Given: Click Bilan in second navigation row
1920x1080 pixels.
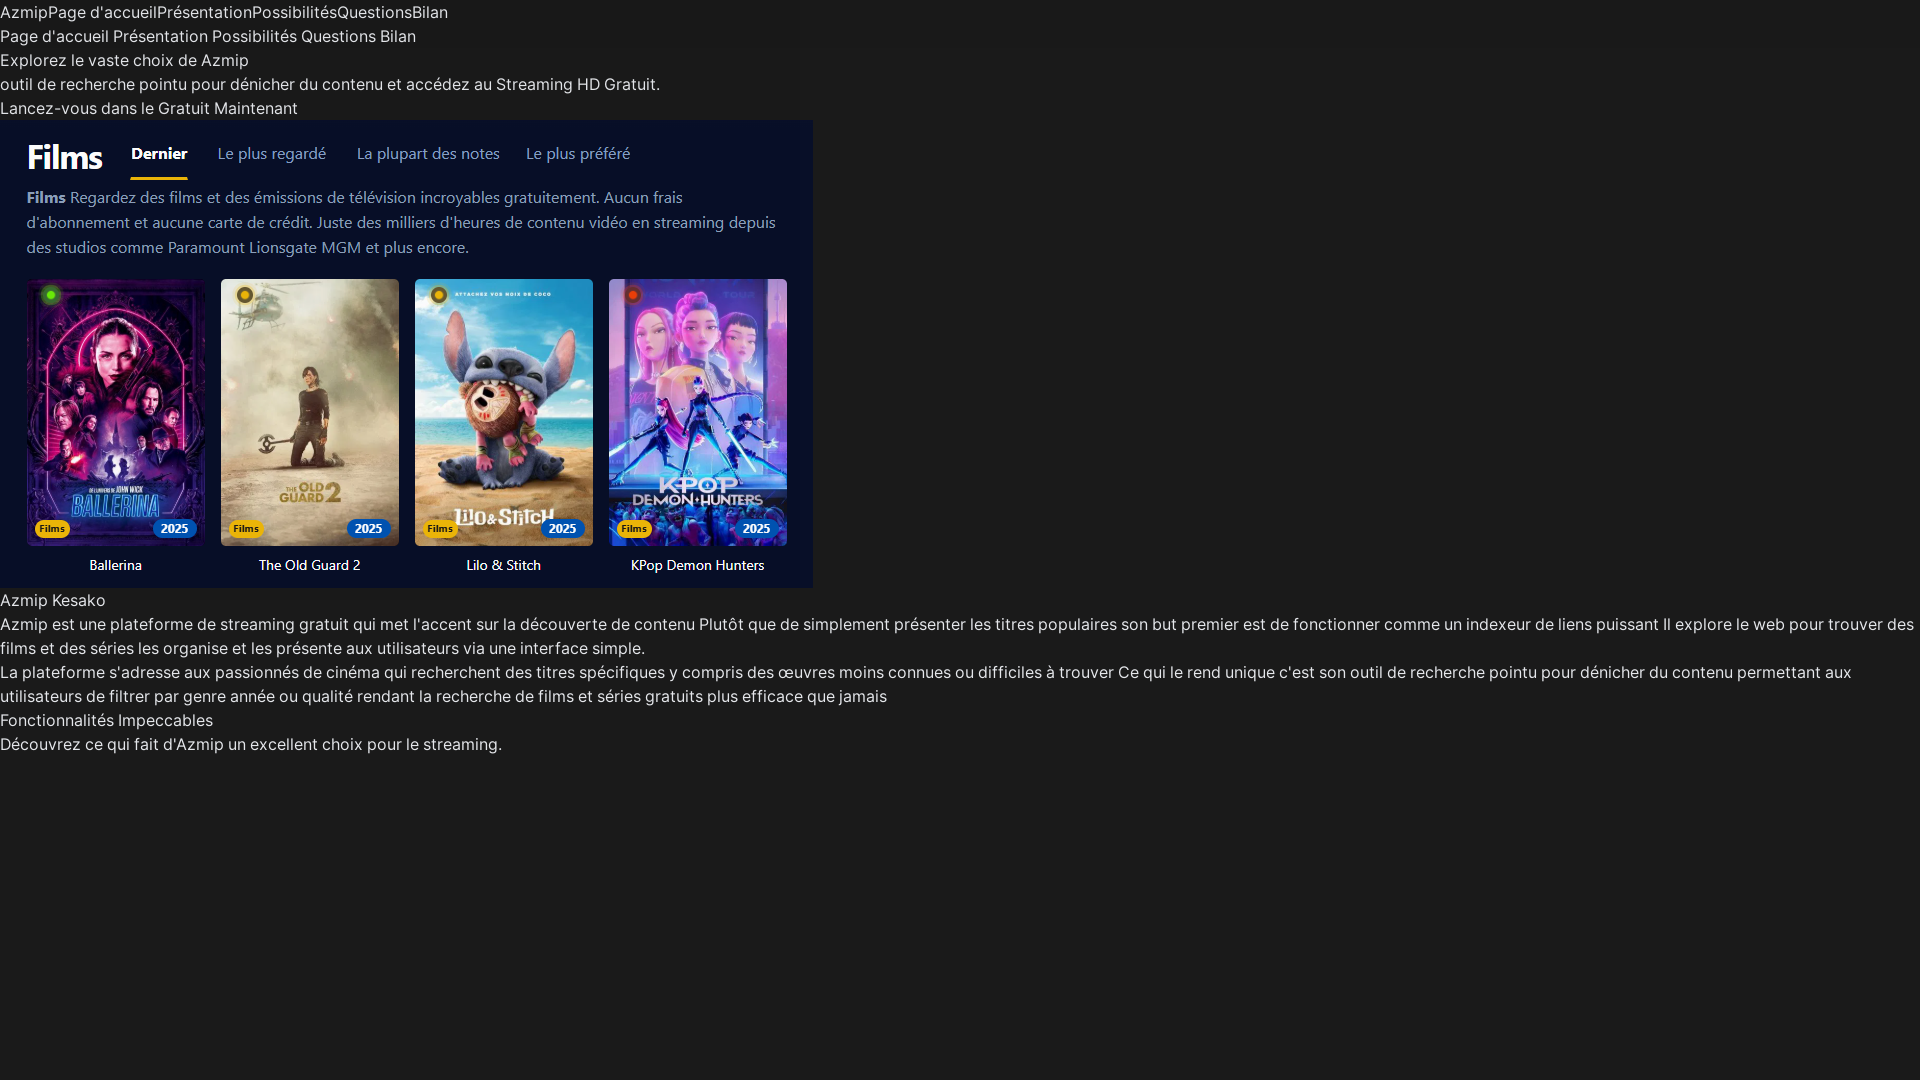Looking at the screenshot, I should tap(398, 36).
